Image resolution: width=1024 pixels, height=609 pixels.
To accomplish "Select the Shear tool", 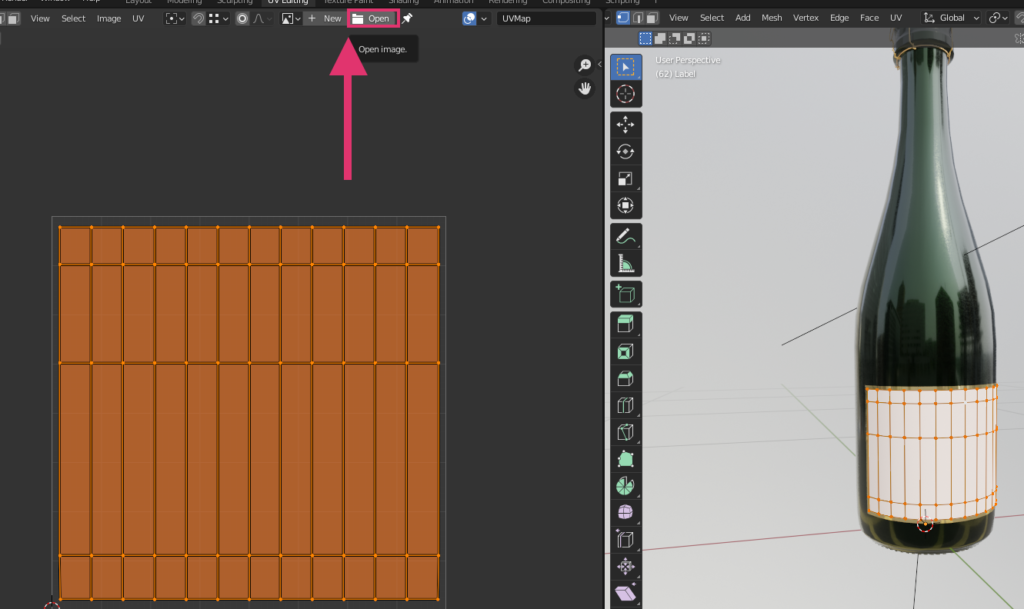I will (626, 593).
